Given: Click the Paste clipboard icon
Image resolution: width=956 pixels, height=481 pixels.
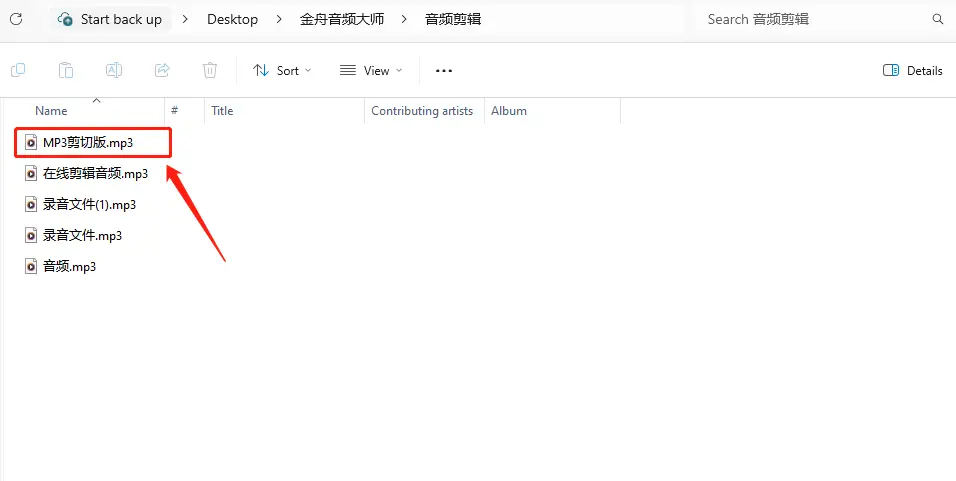Looking at the screenshot, I should click(66, 71).
